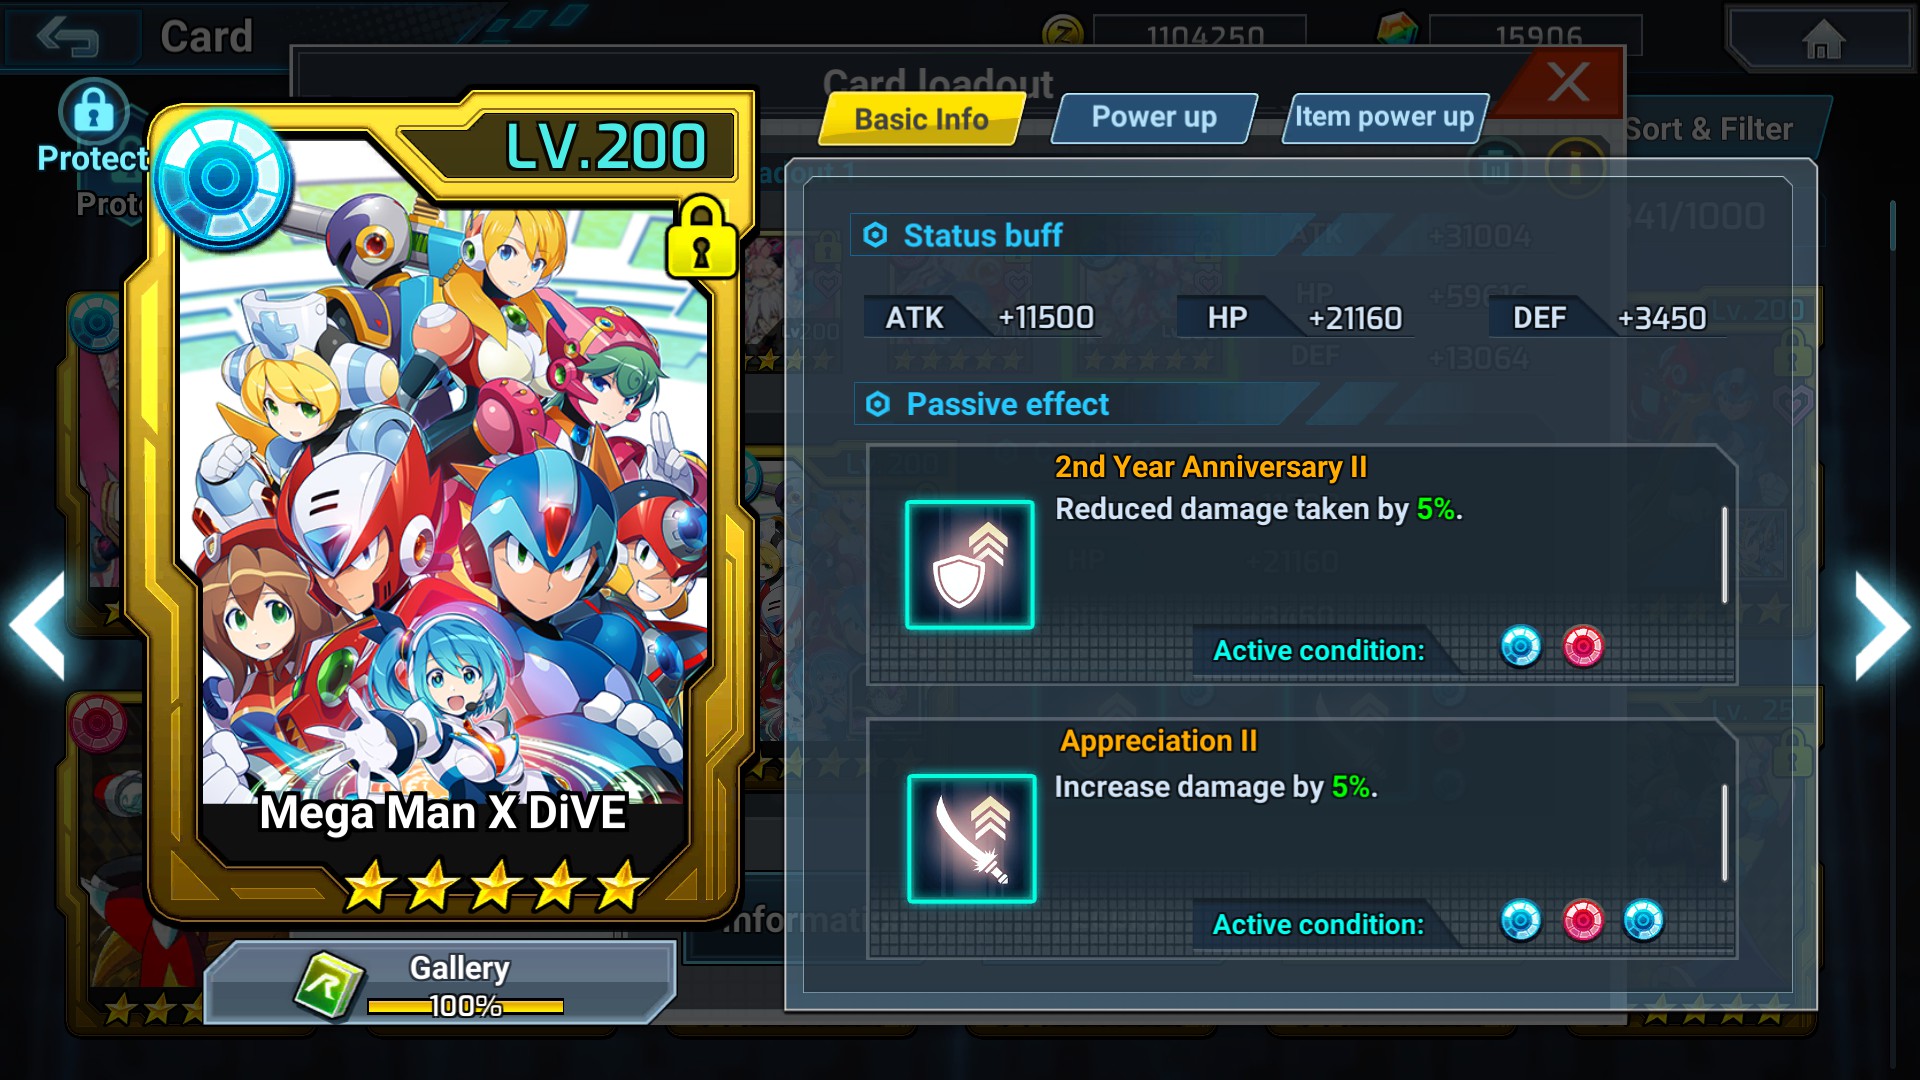Switch to the Power up tab

click(1154, 118)
